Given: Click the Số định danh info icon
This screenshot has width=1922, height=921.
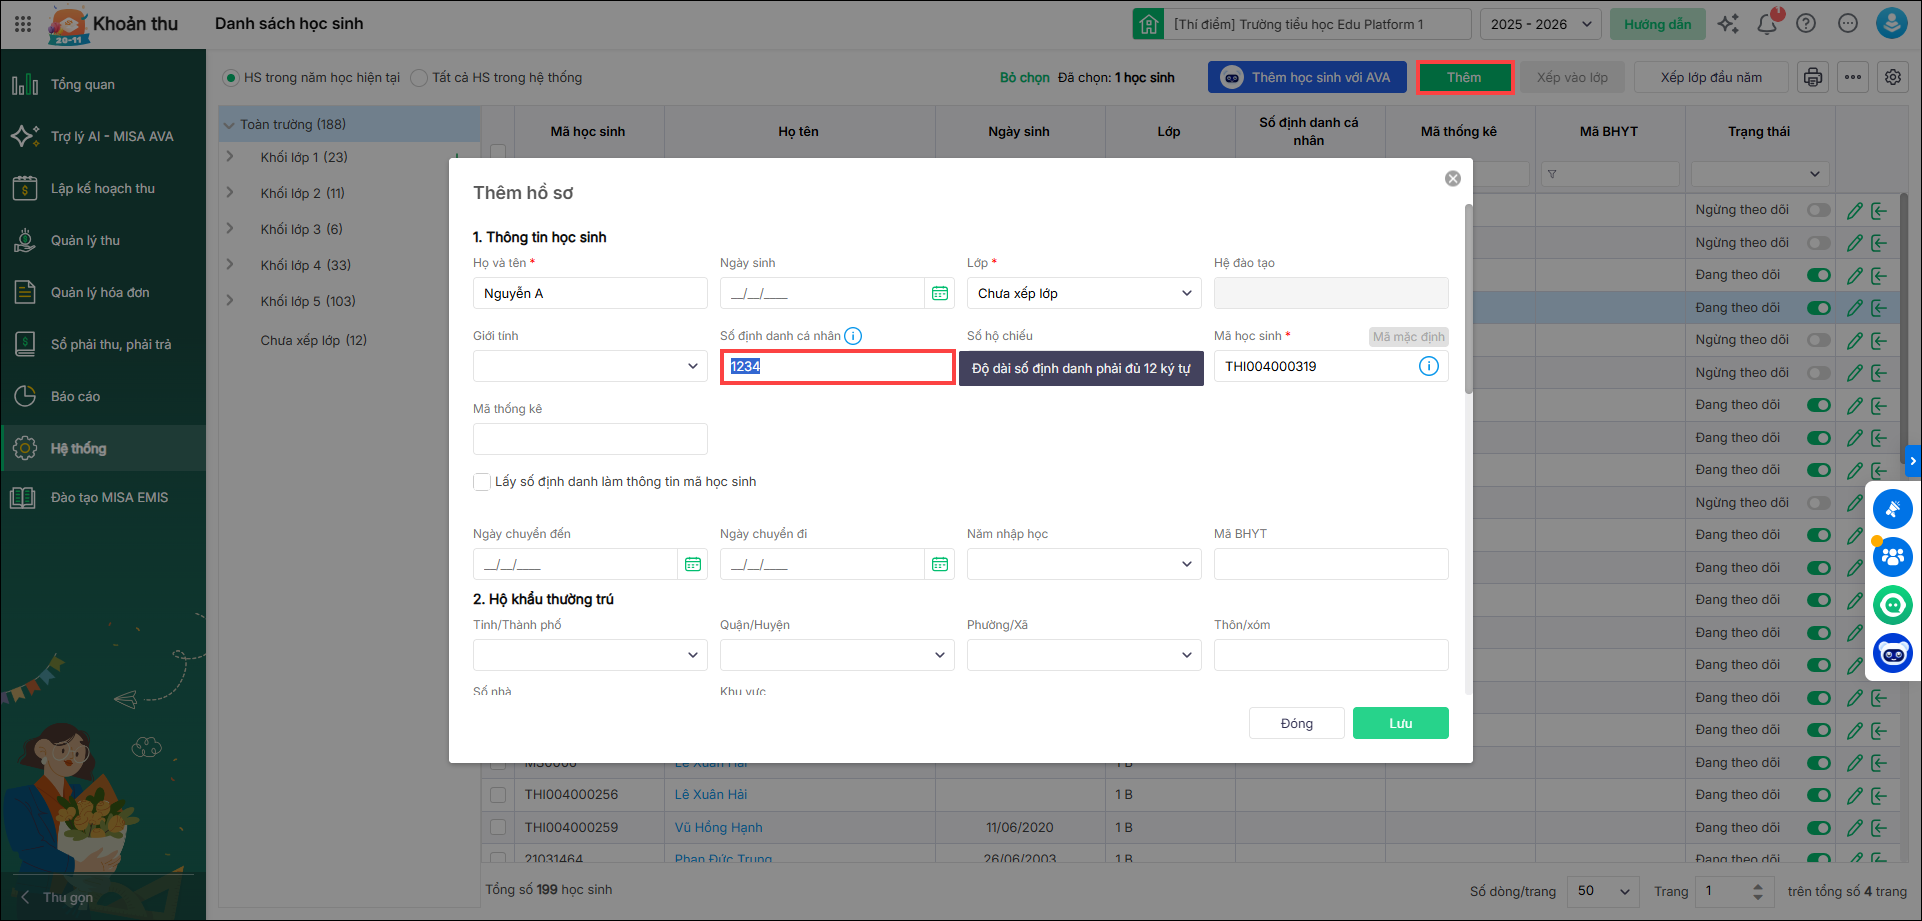Looking at the screenshot, I should [853, 336].
